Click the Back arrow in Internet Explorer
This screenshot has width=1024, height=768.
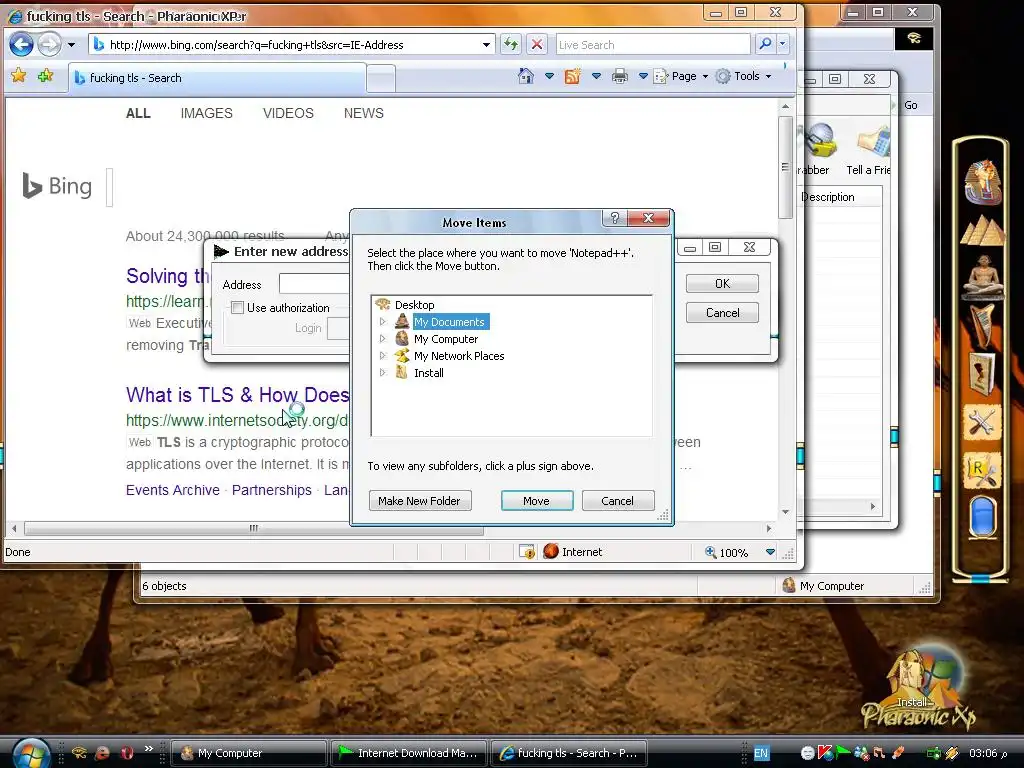tap(21, 44)
